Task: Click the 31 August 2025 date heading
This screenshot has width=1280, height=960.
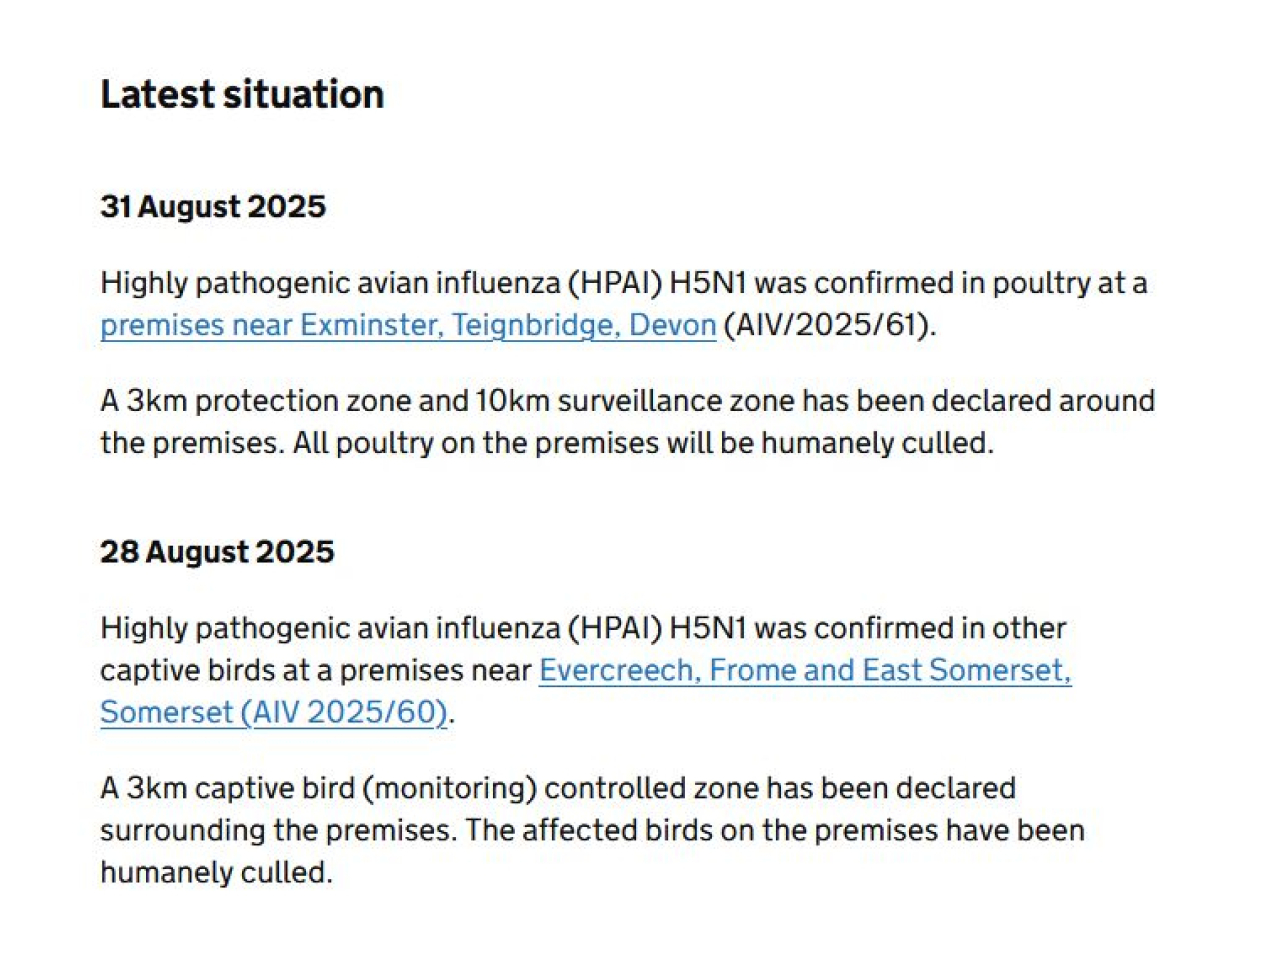Action: click(x=213, y=206)
